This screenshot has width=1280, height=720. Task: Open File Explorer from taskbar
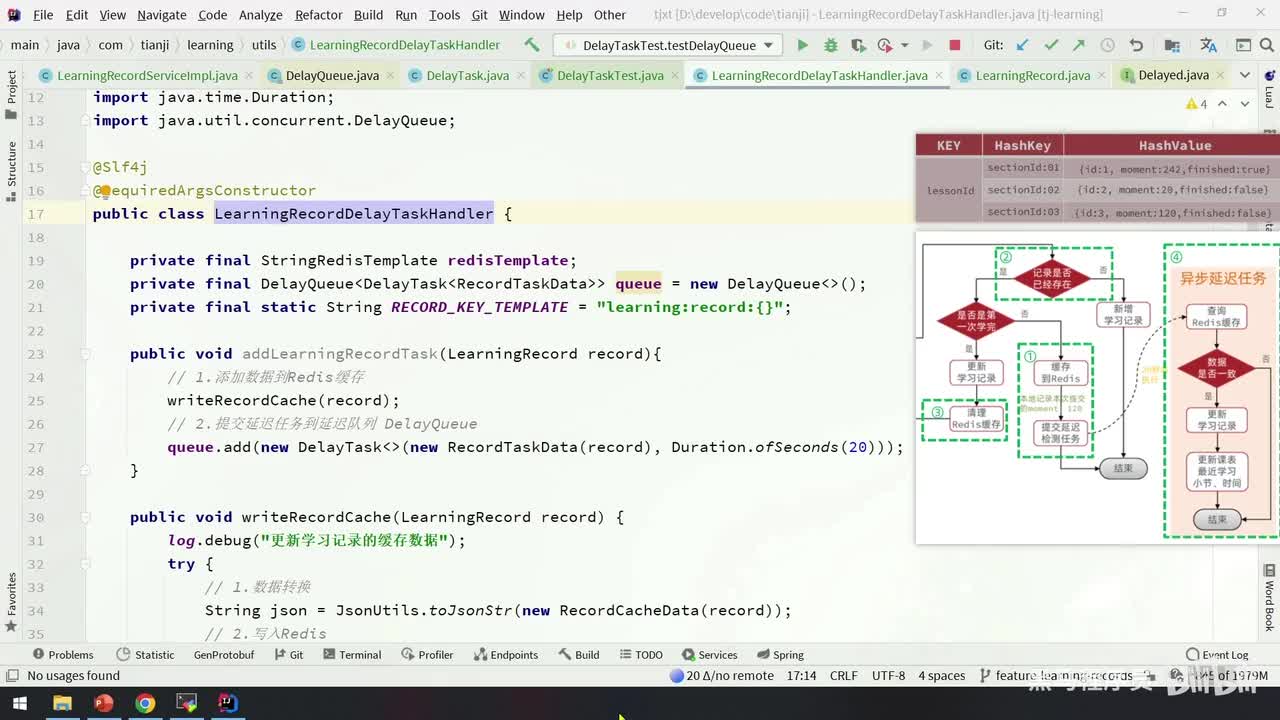62,703
